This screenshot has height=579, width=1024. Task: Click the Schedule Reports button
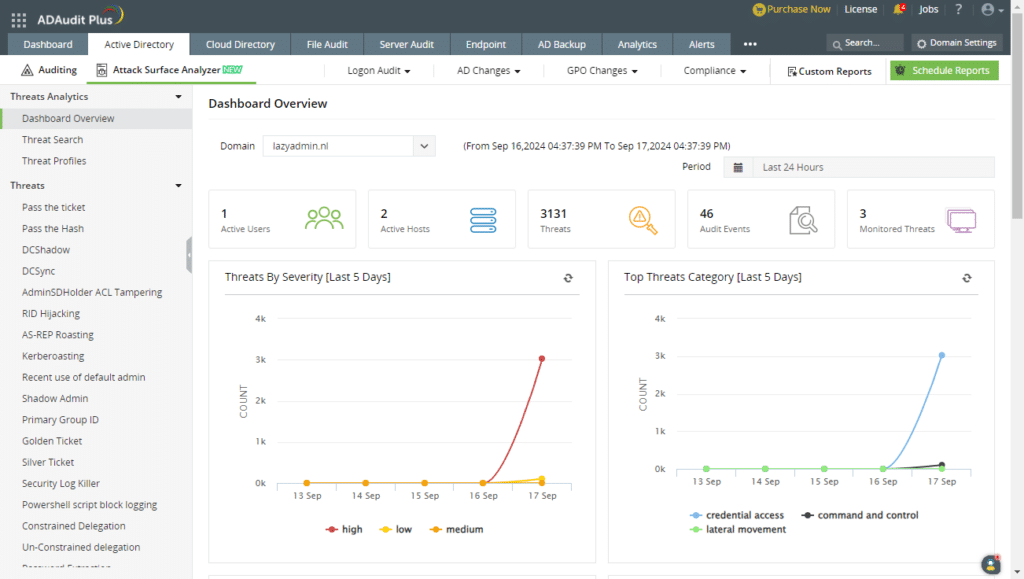click(944, 70)
